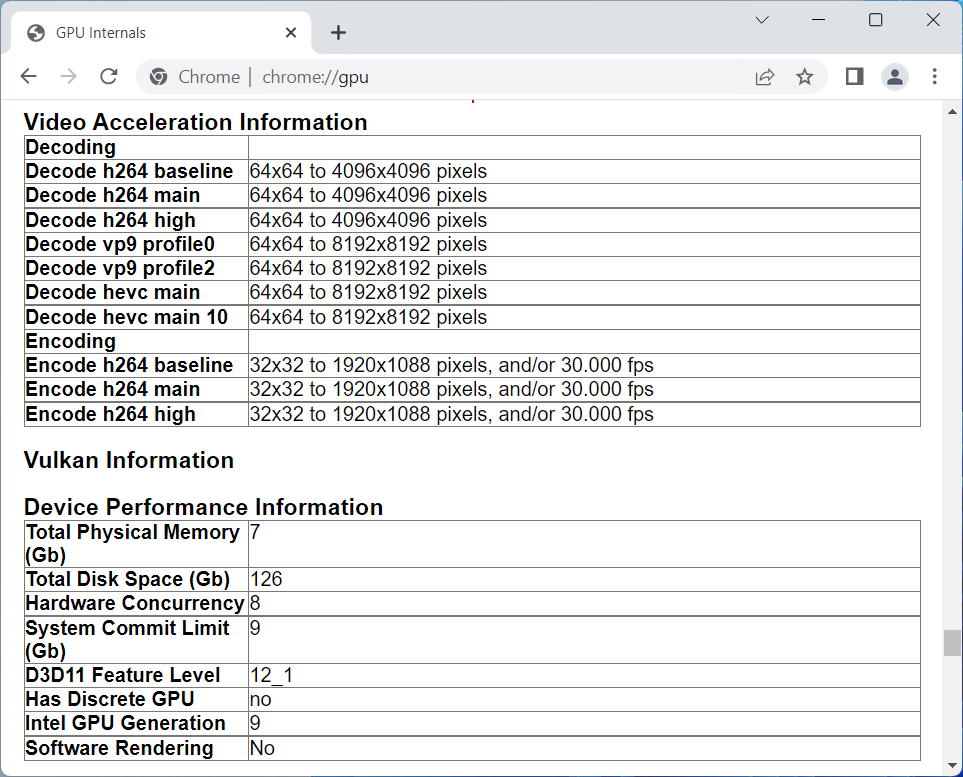
Task: Click the scroll down arrow
Action: pyautogui.click(x=952, y=765)
